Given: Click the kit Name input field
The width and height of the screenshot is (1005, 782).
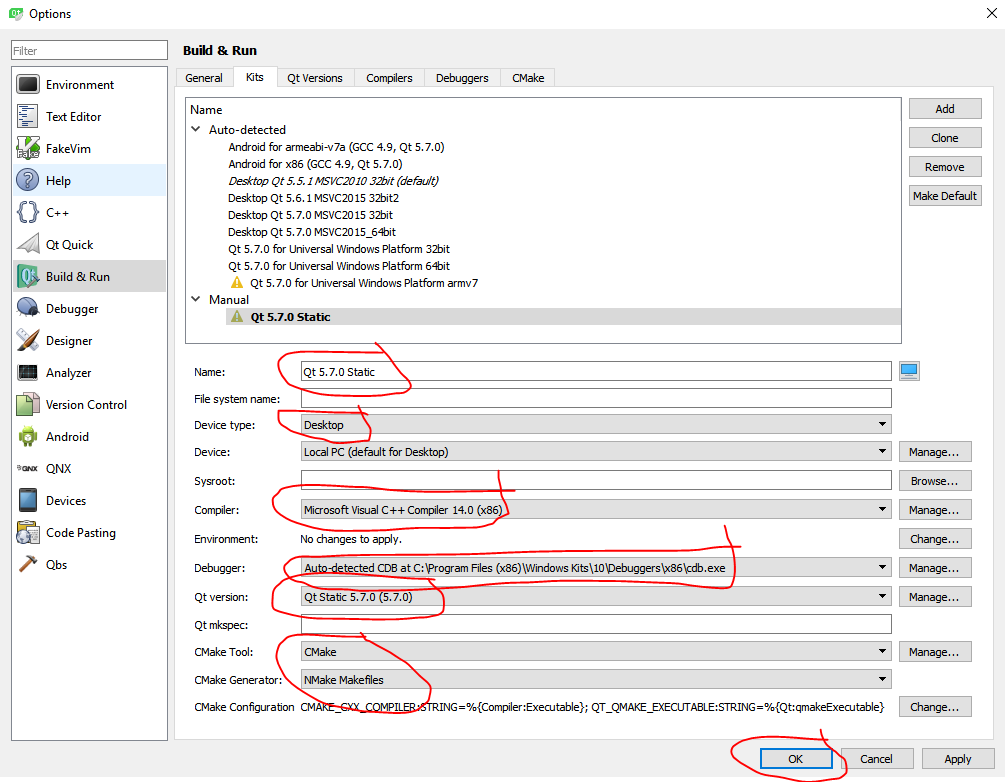Looking at the screenshot, I should pos(596,372).
